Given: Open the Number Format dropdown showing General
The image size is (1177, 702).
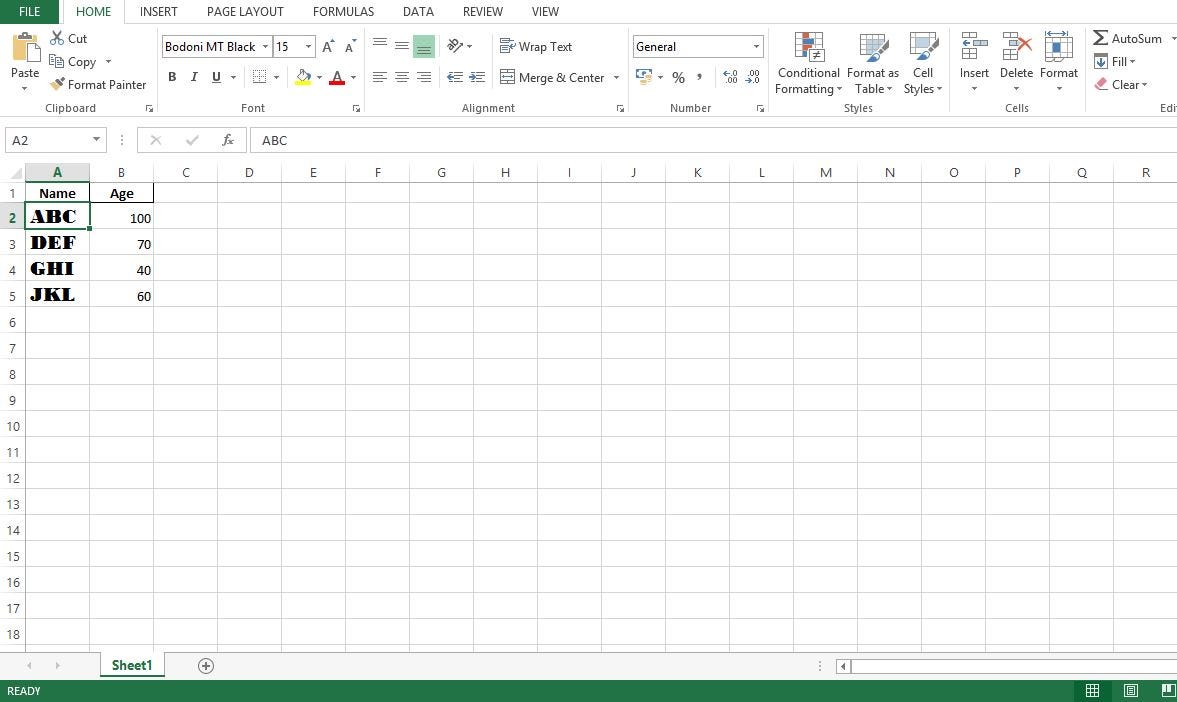Looking at the screenshot, I should point(697,46).
